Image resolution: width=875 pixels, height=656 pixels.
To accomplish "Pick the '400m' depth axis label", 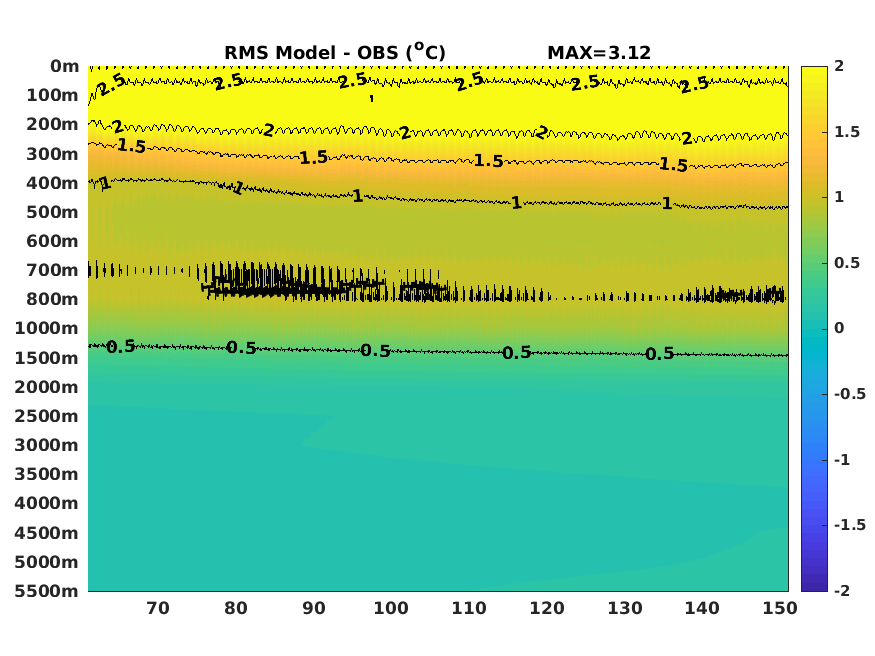I will tap(52, 183).
